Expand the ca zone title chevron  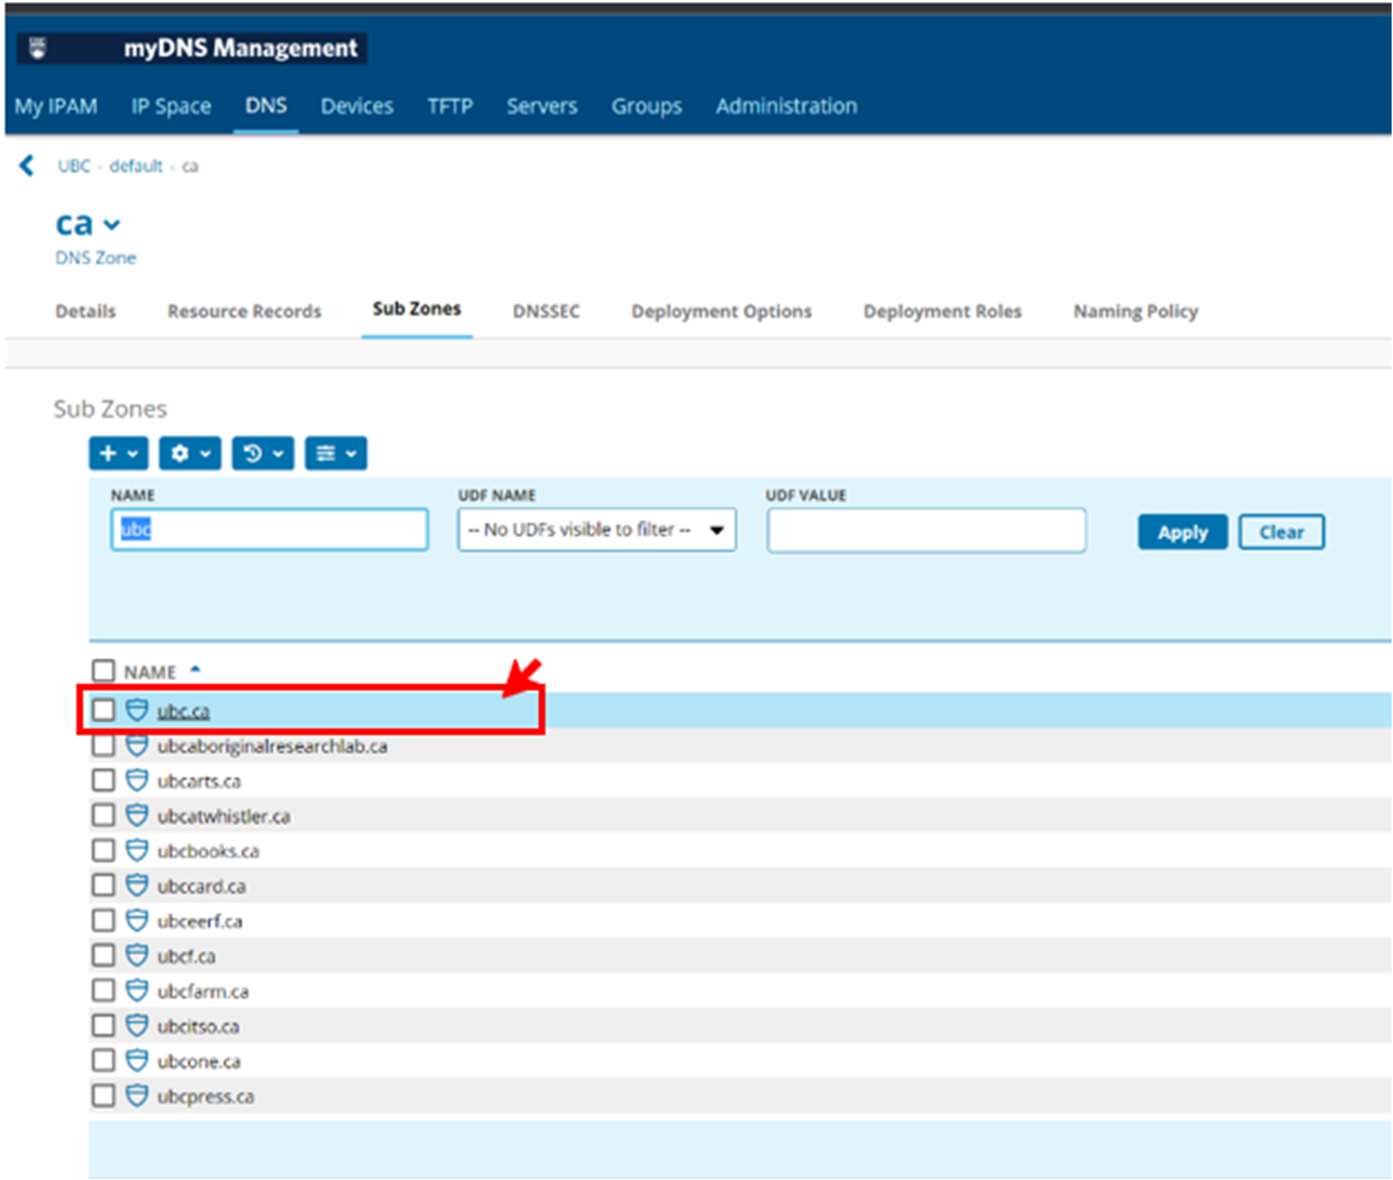(x=112, y=225)
